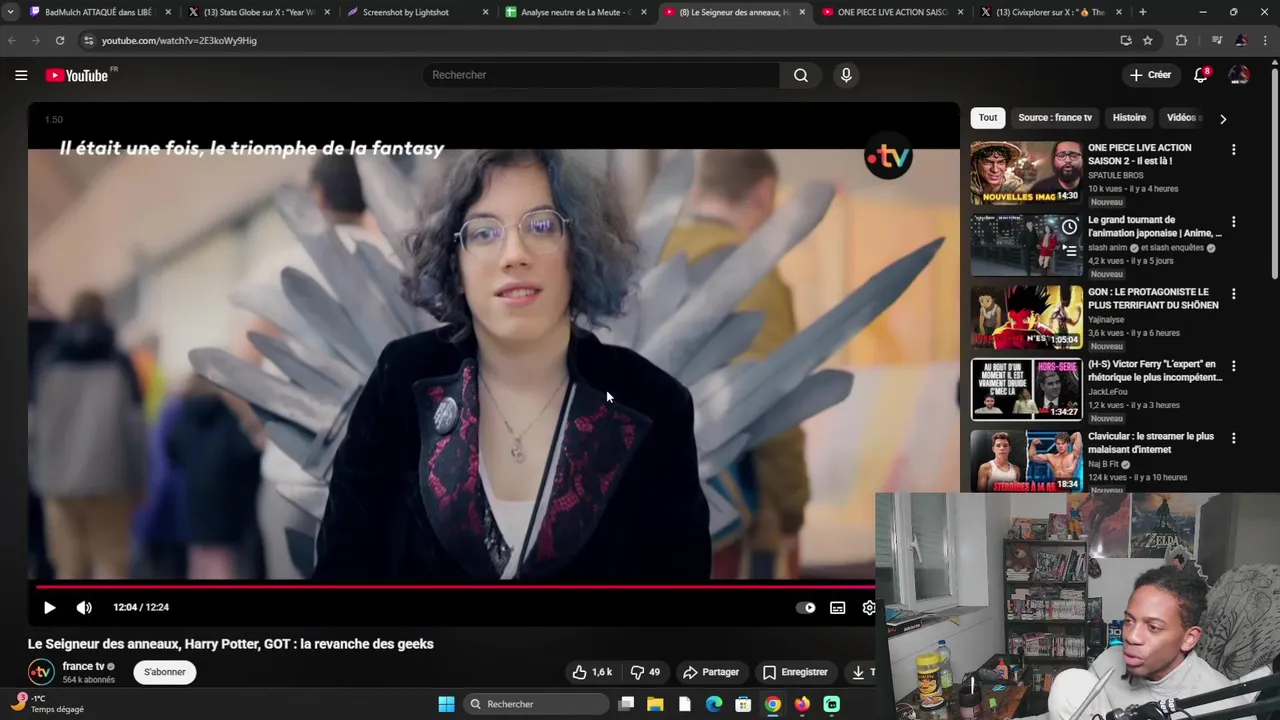This screenshot has height=720, width=1280.
Task: Reload the page
Action: [x=60, y=40]
